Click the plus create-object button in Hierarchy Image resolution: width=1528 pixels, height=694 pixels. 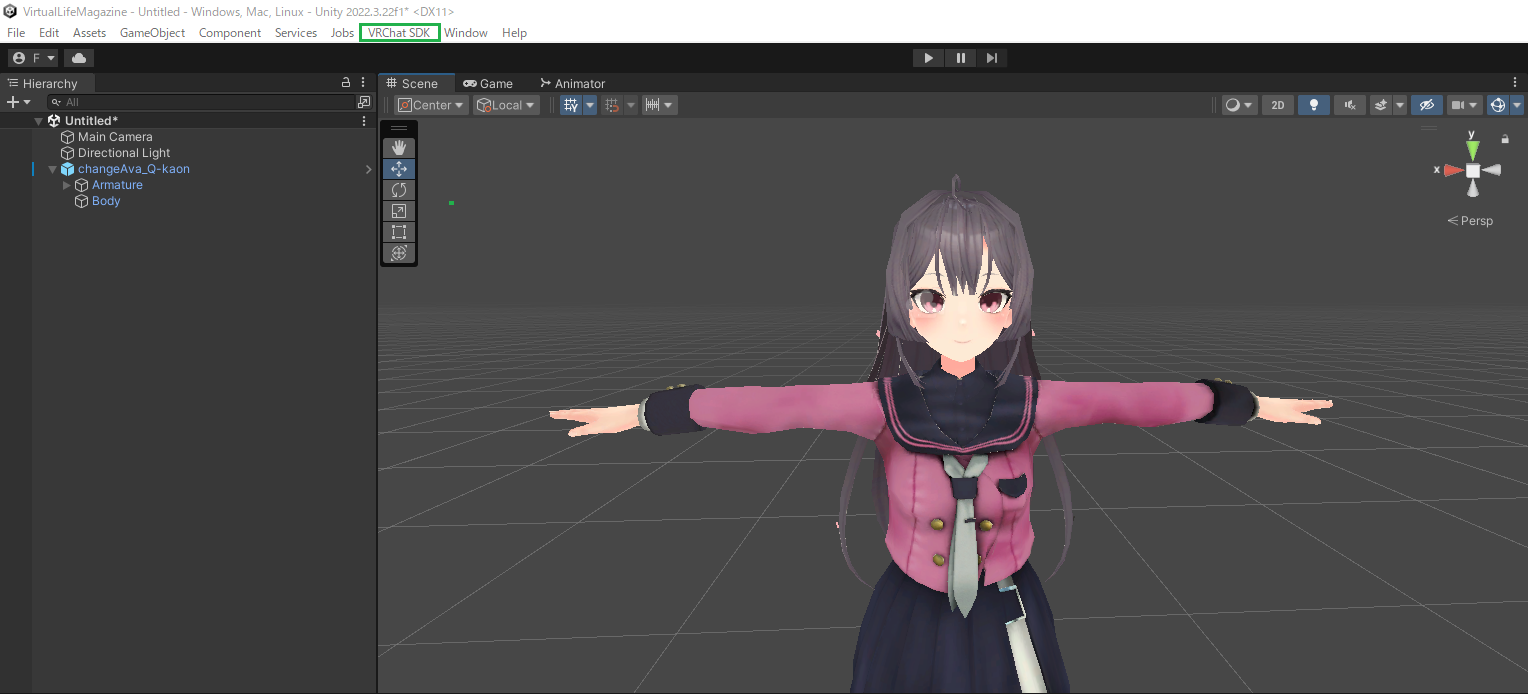tap(18, 102)
